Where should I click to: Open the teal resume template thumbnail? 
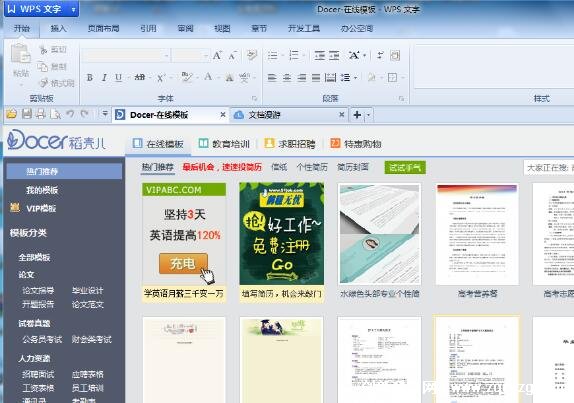379,234
